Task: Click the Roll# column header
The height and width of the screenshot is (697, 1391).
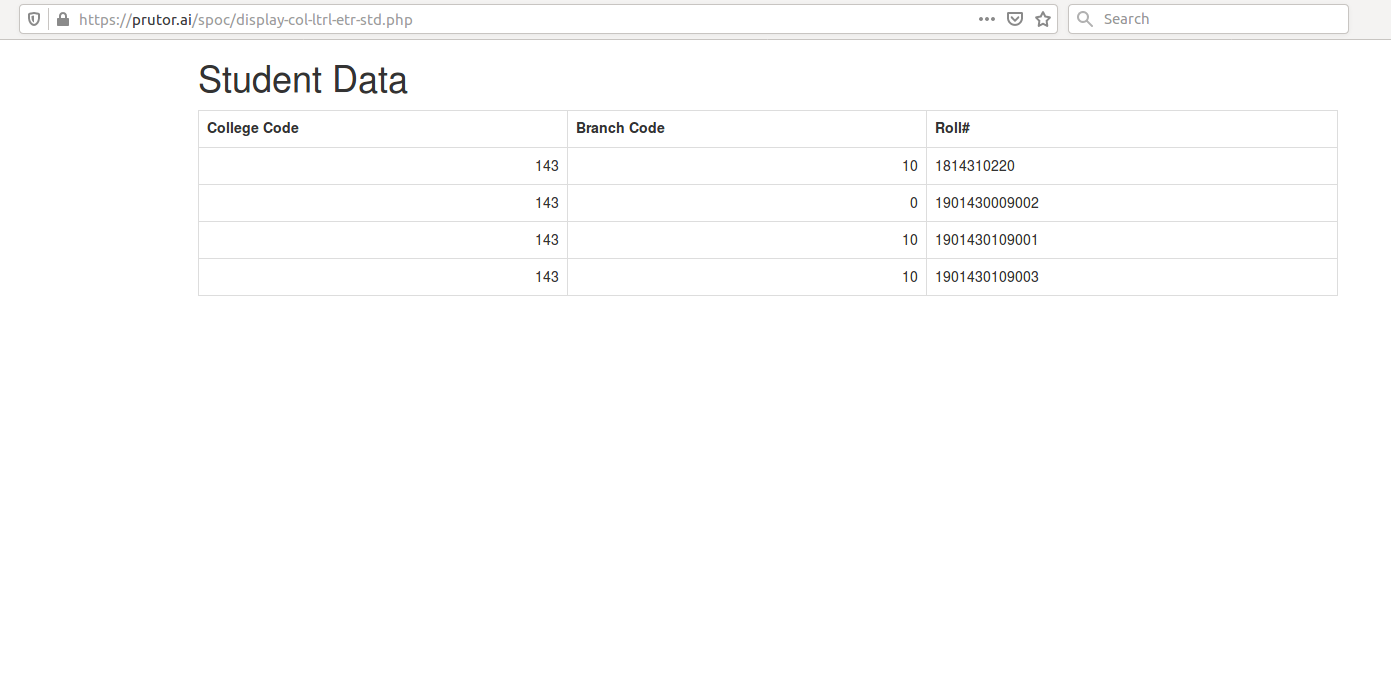Action: [x=952, y=128]
